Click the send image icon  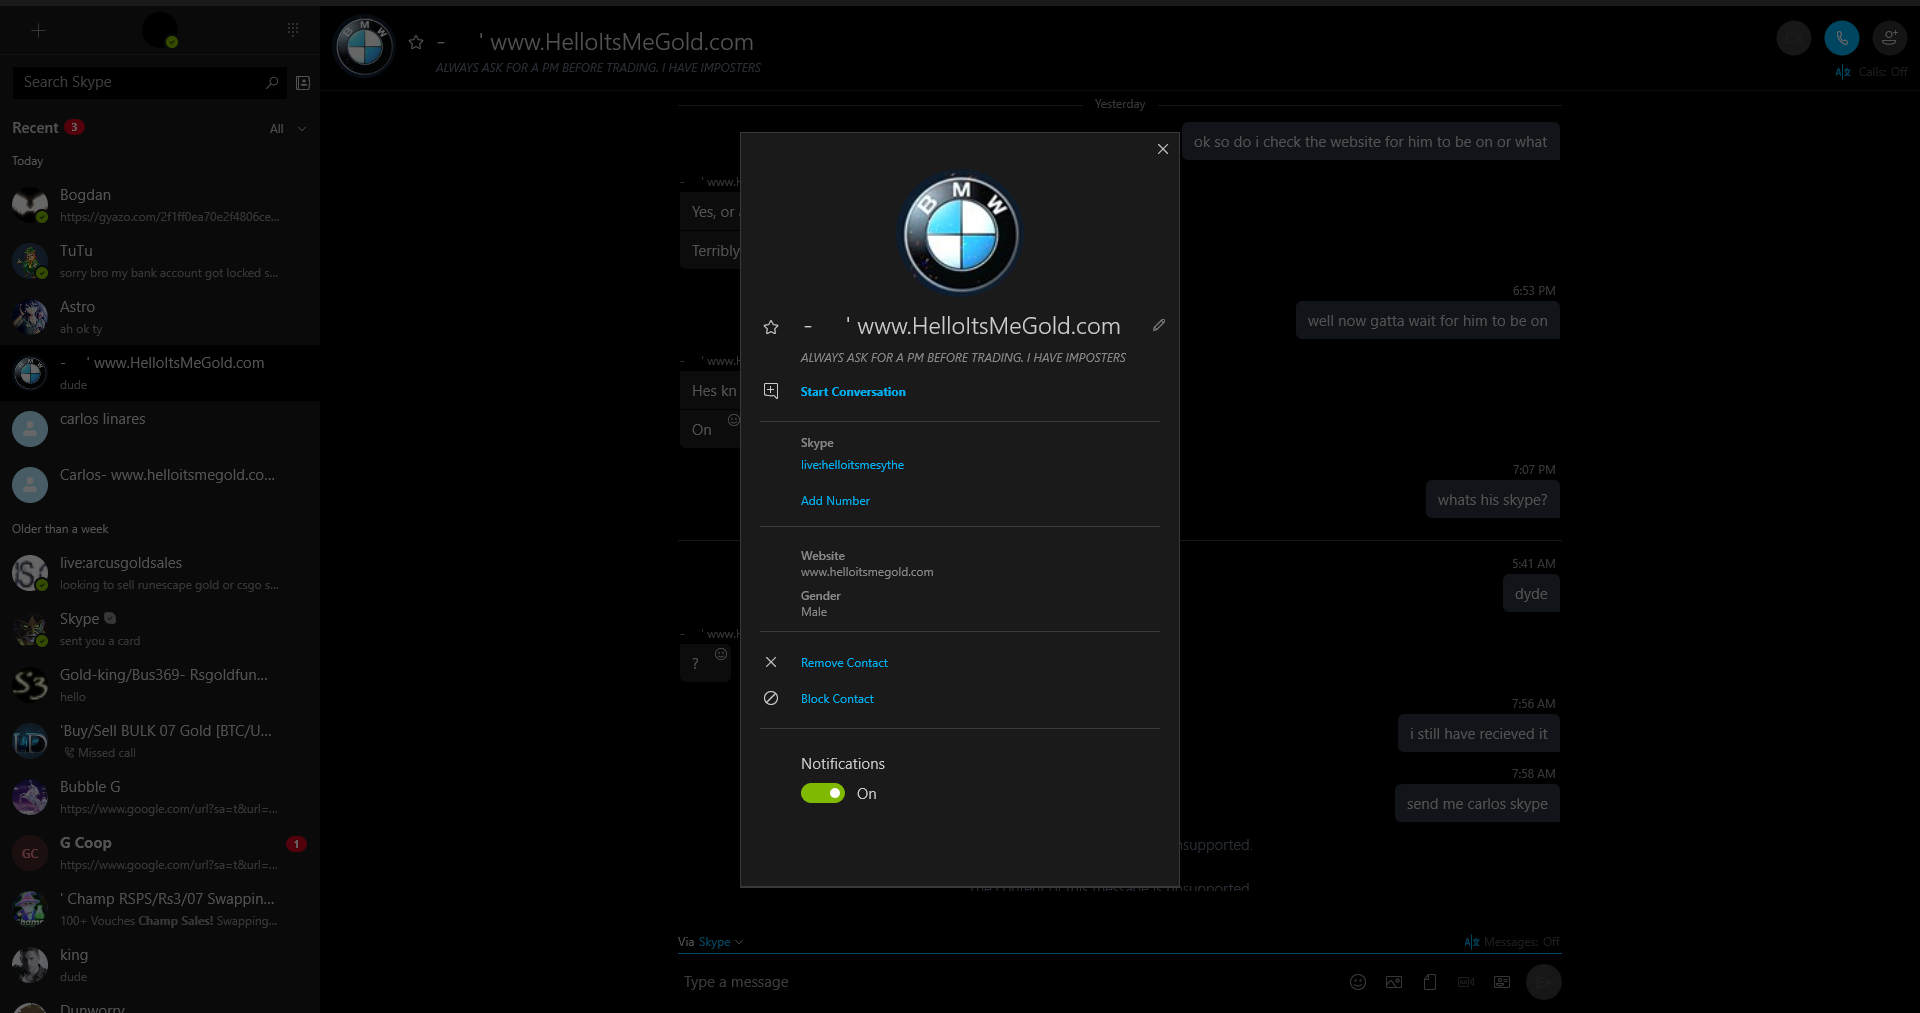tap(1394, 982)
